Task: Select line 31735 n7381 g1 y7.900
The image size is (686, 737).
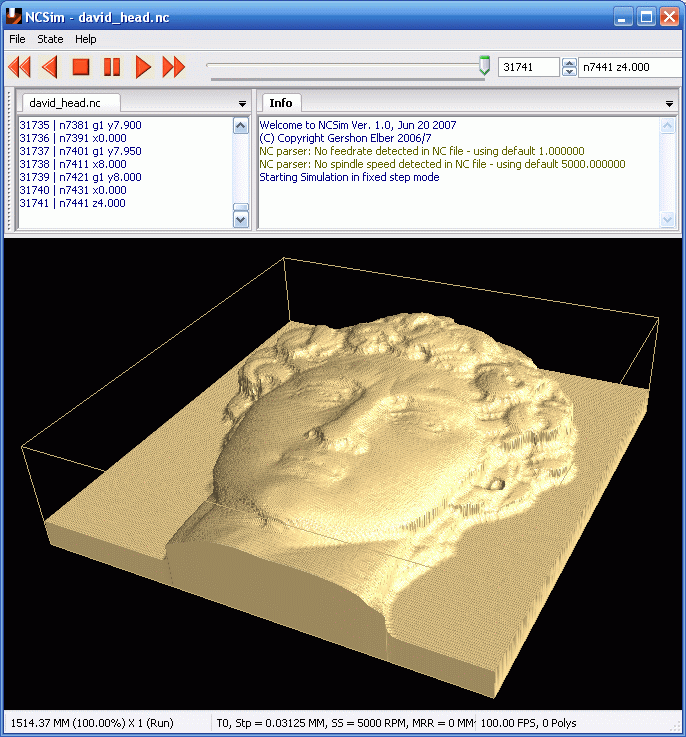Action: 80,125
